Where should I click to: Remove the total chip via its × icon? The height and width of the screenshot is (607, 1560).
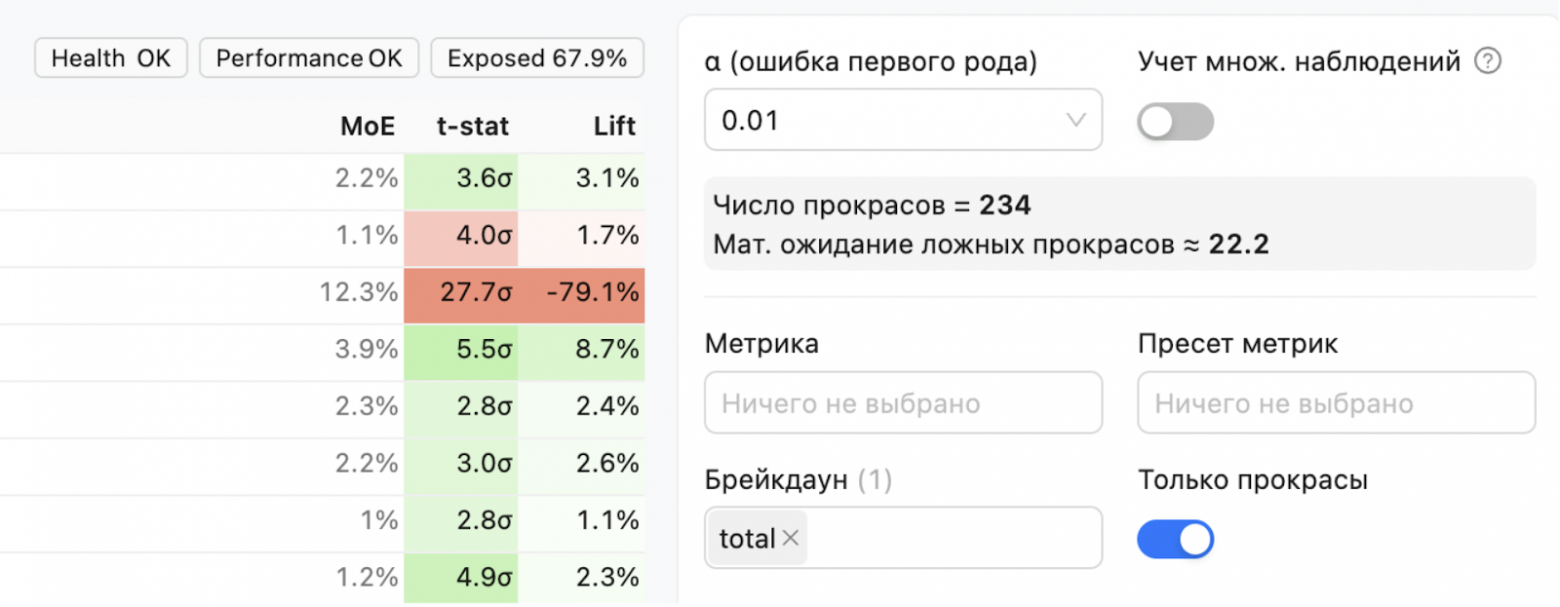tap(790, 538)
